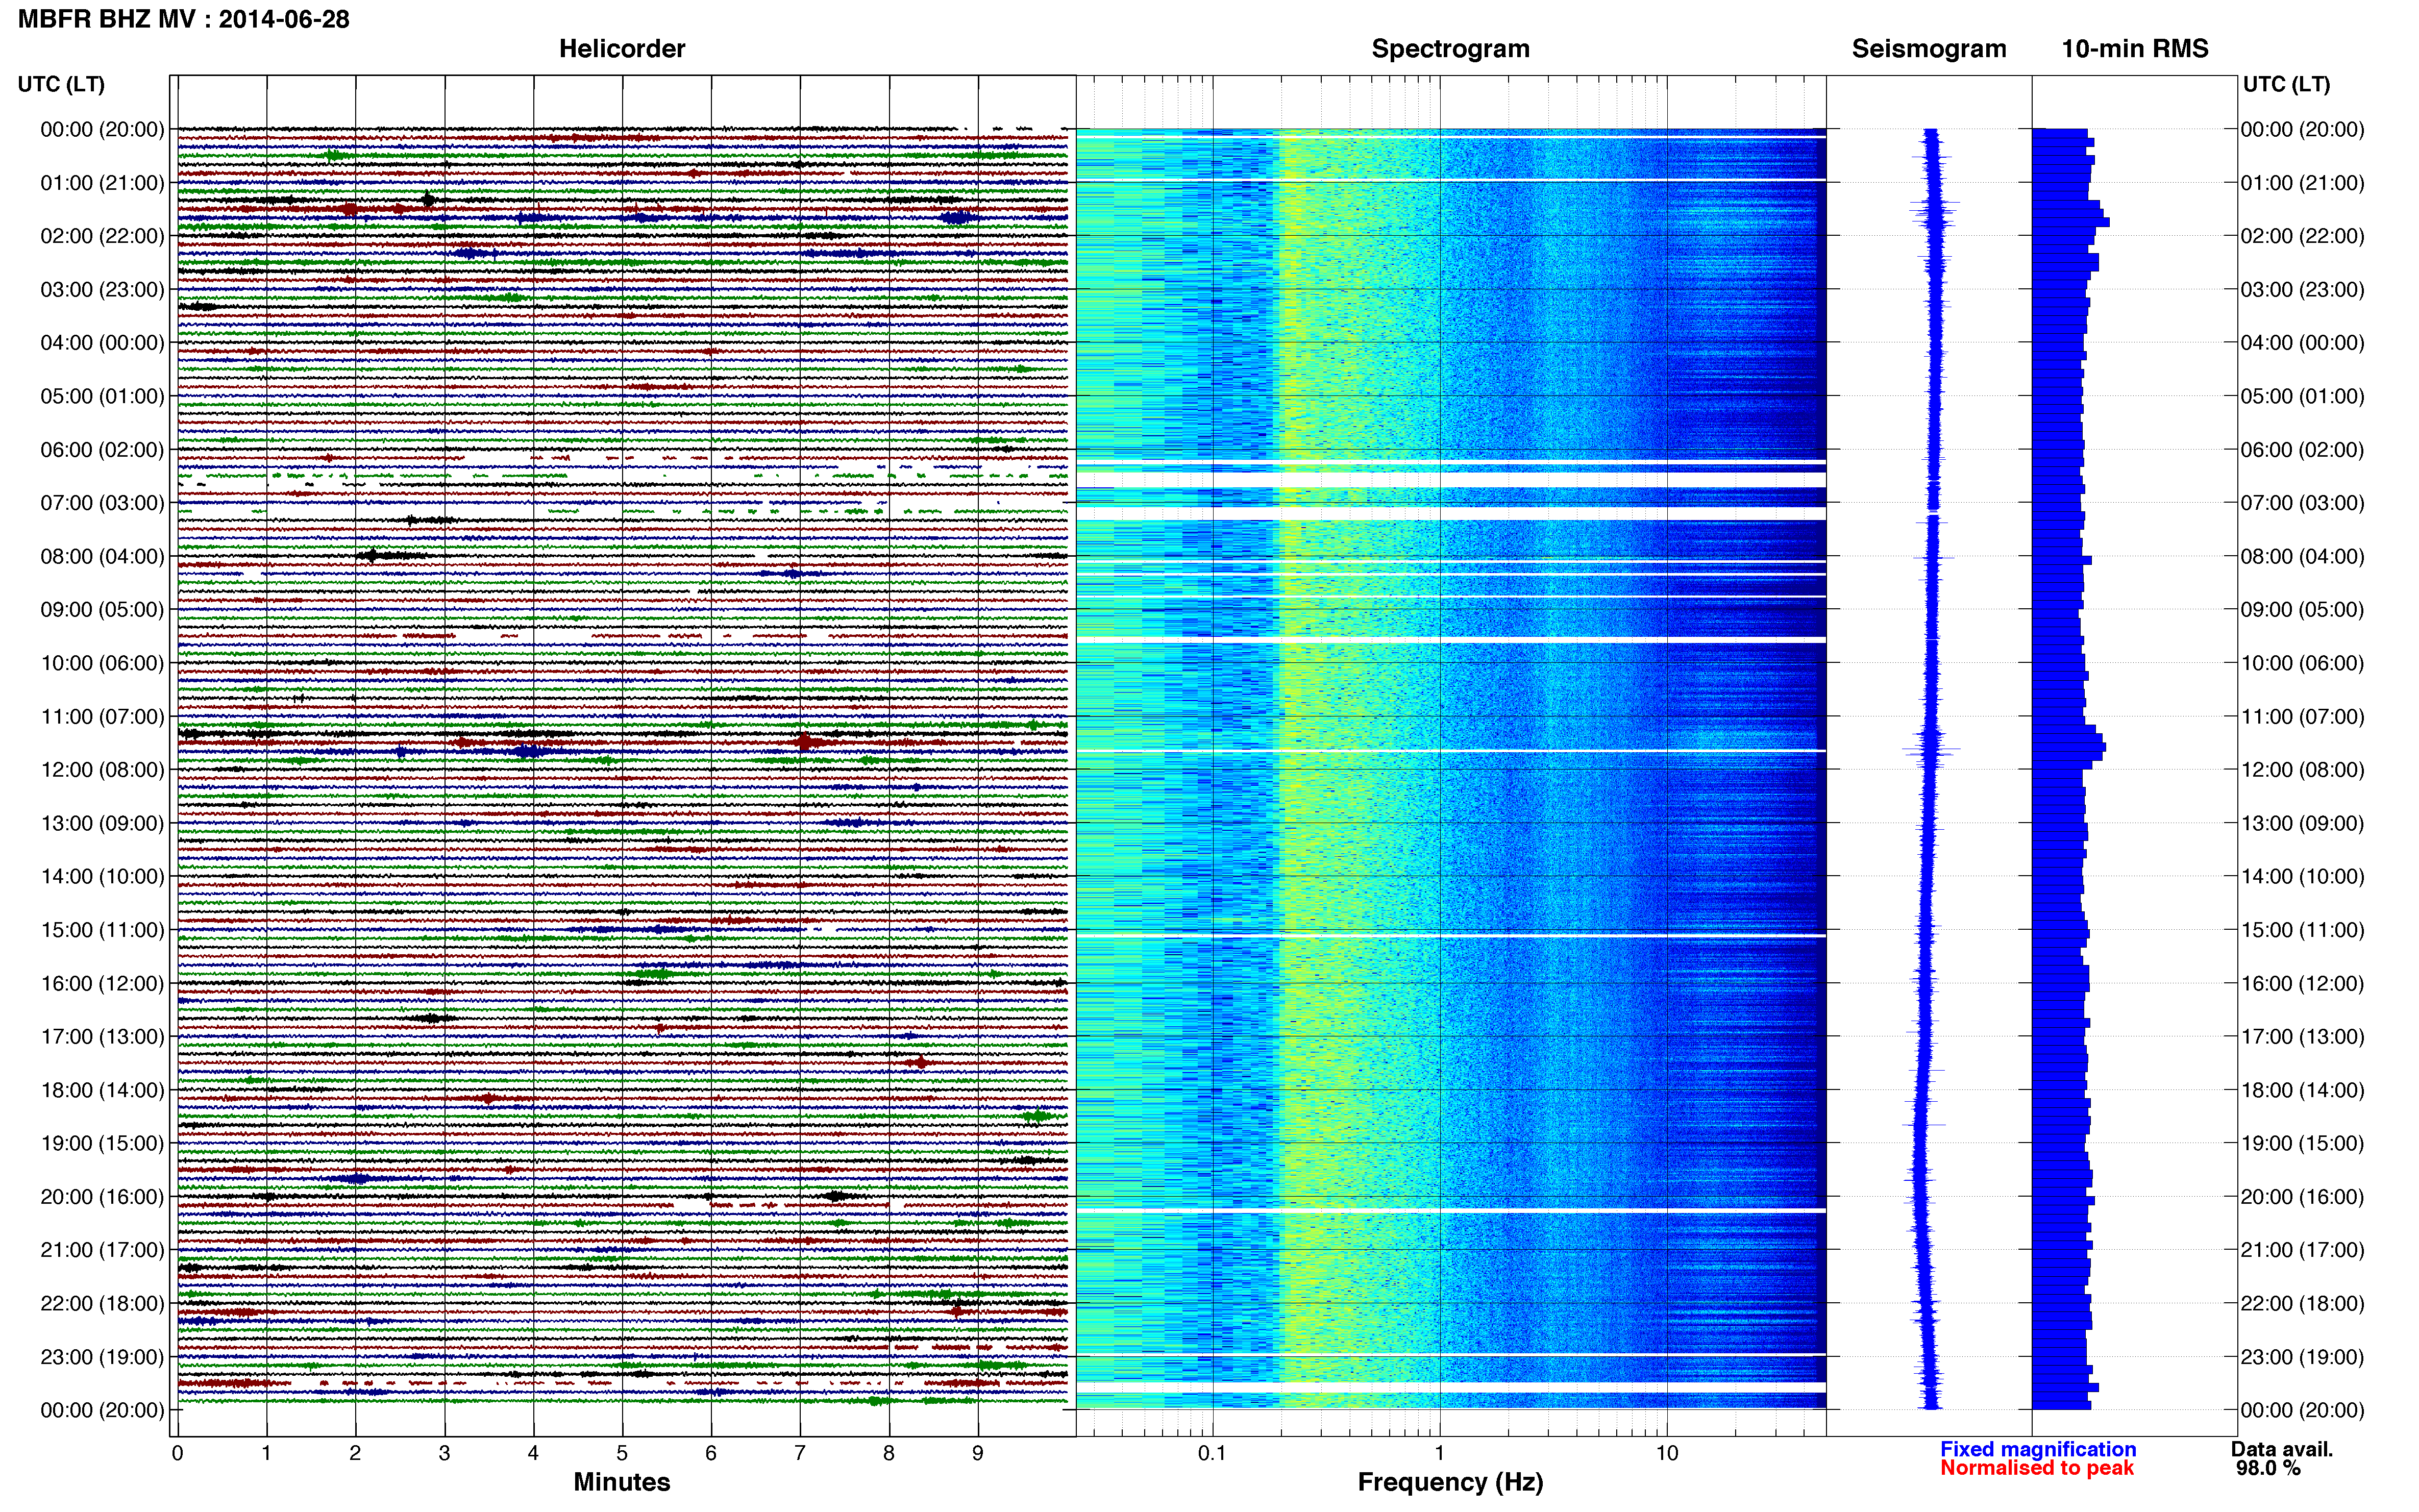Image resolution: width=2419 pixels, height=1512 pixels.
Task: Click the 'Helicorder' panel heading
Action: (x=622, y=49)
